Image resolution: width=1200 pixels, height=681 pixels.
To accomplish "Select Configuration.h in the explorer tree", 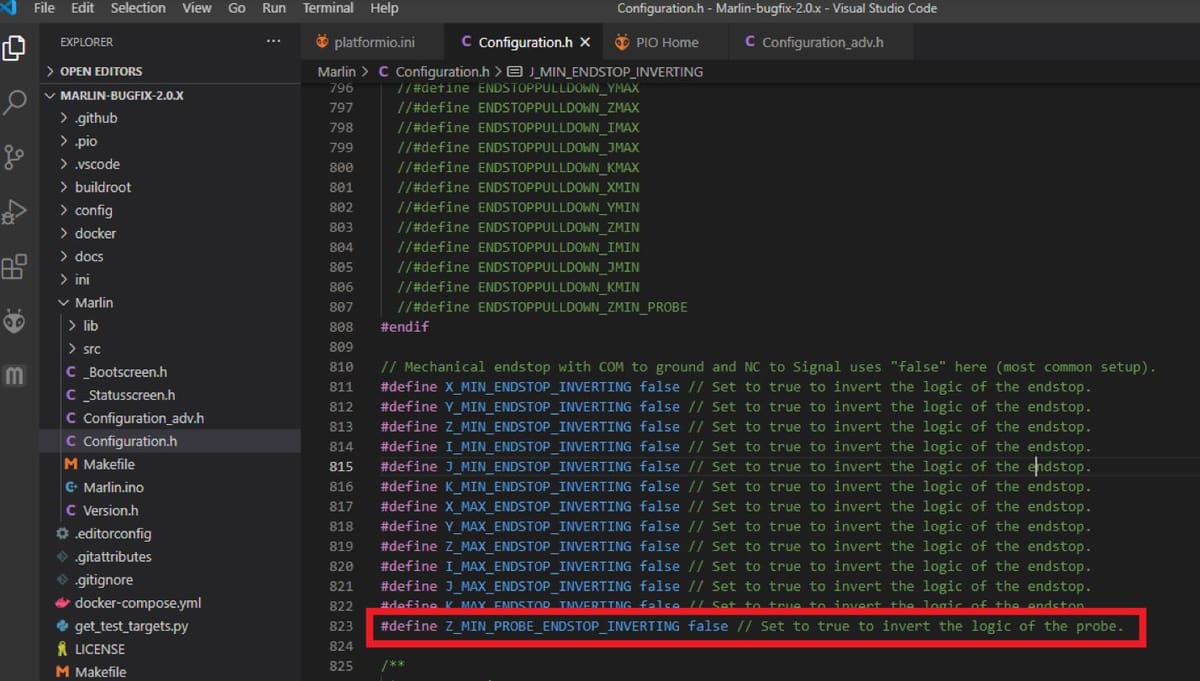I will (x=170, y=441).
